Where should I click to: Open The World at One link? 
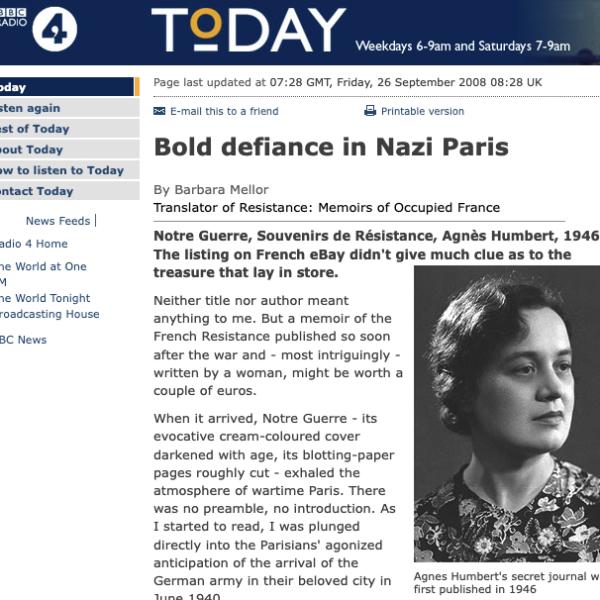click(x=43, y=266)
